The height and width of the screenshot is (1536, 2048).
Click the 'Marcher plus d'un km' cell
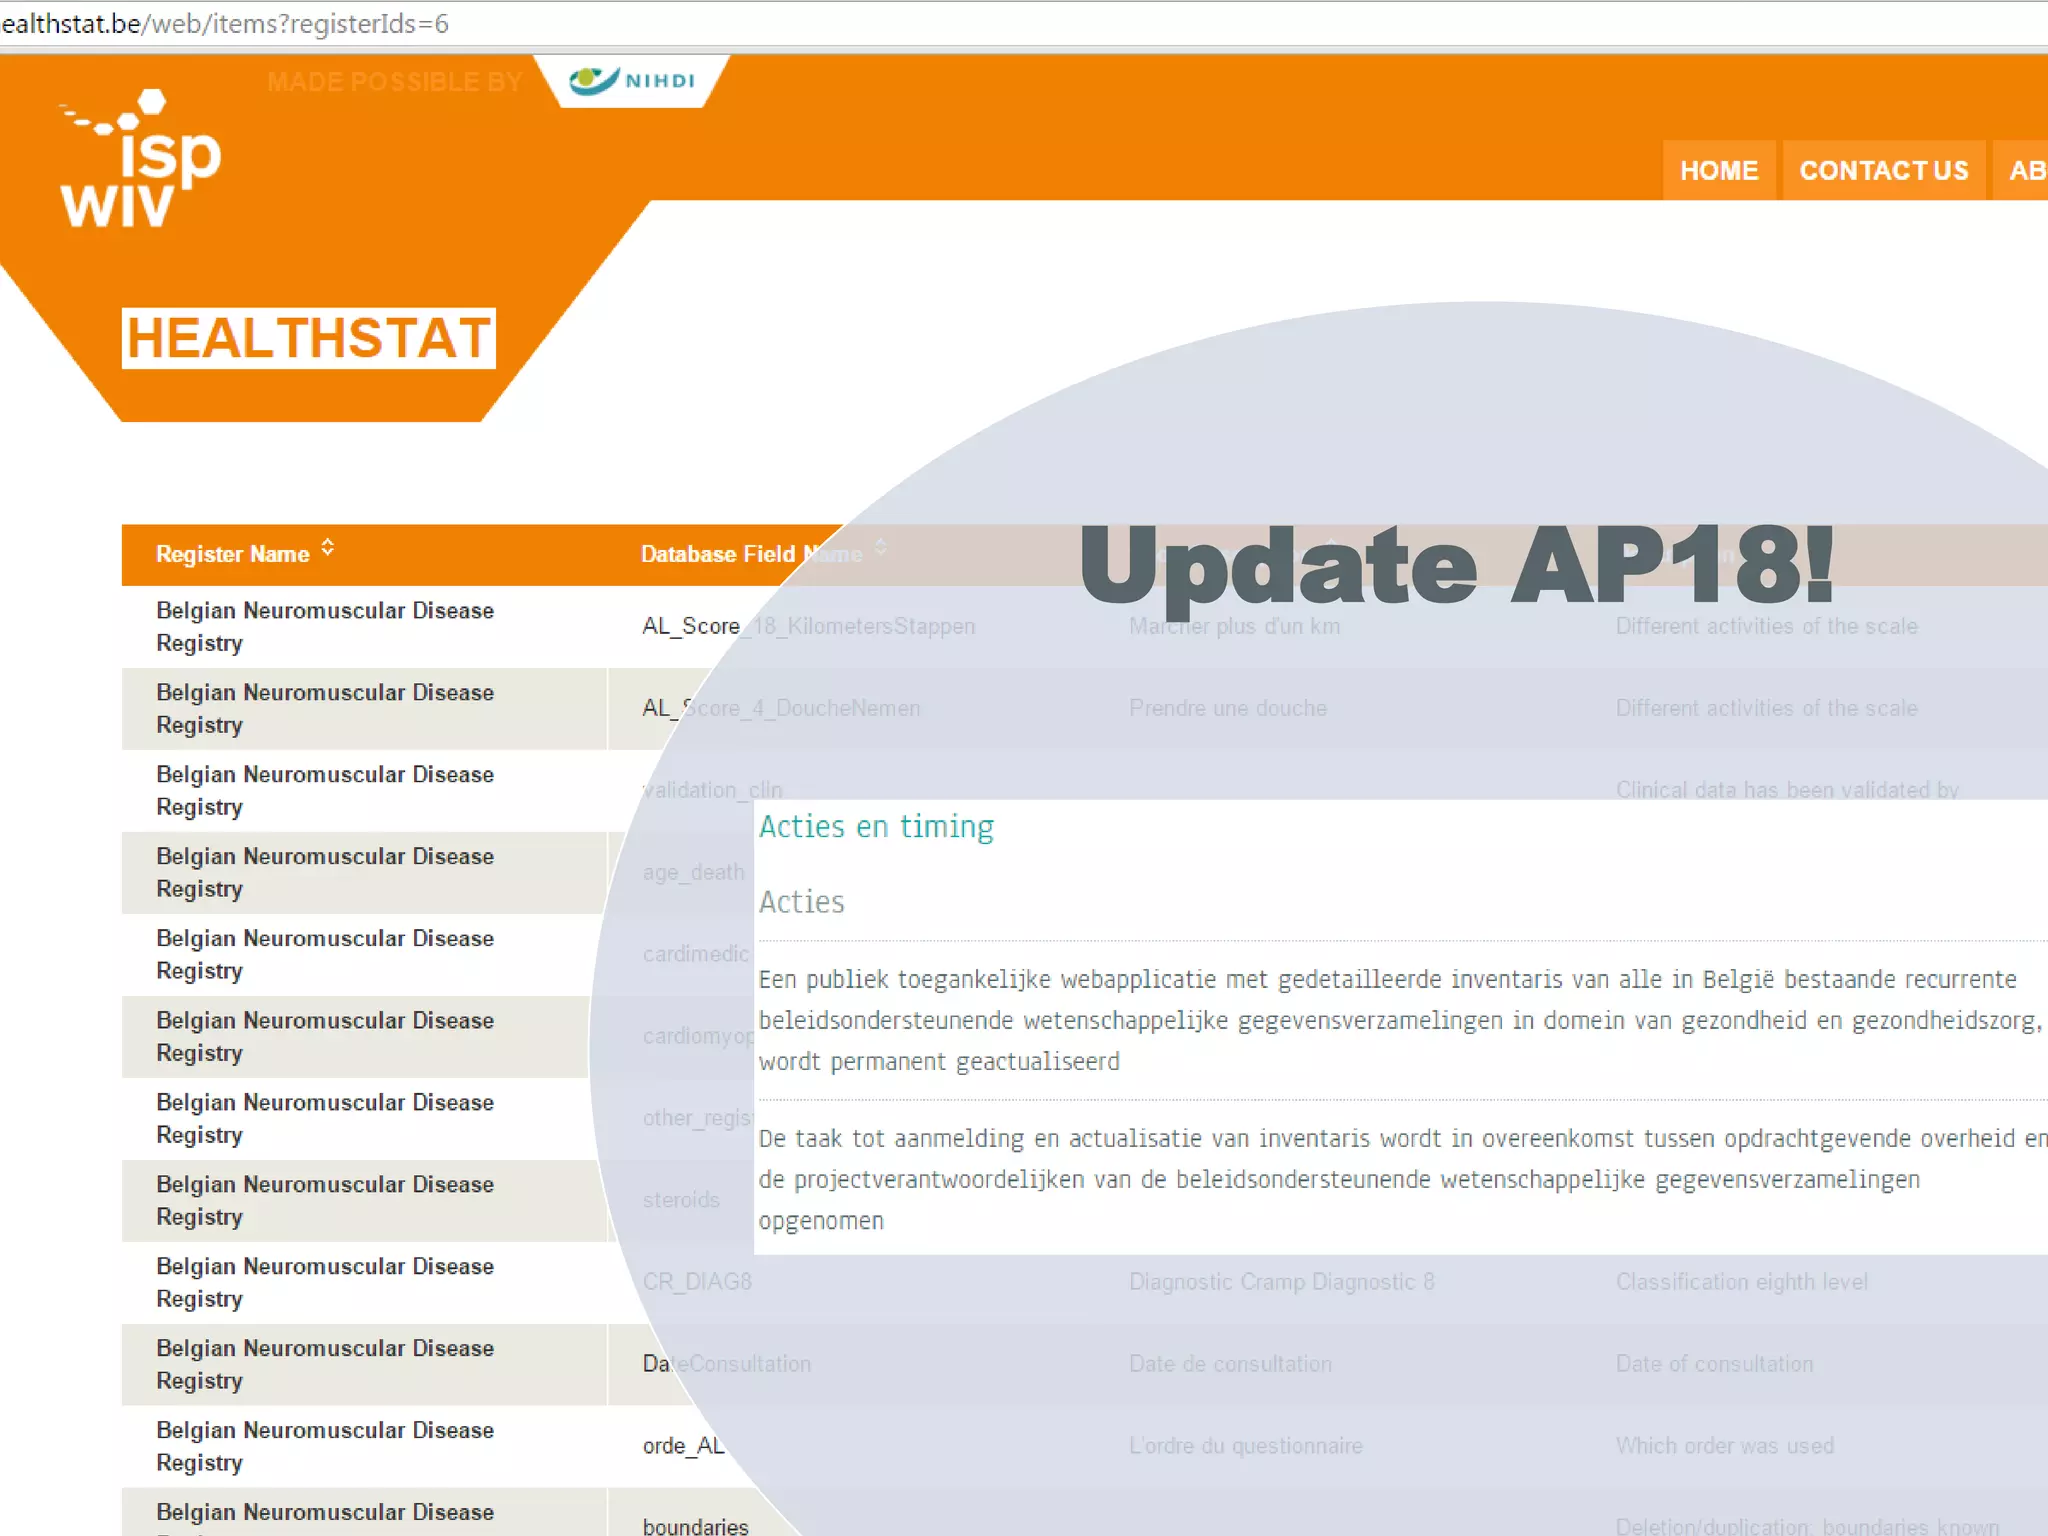pos(1234,626)
